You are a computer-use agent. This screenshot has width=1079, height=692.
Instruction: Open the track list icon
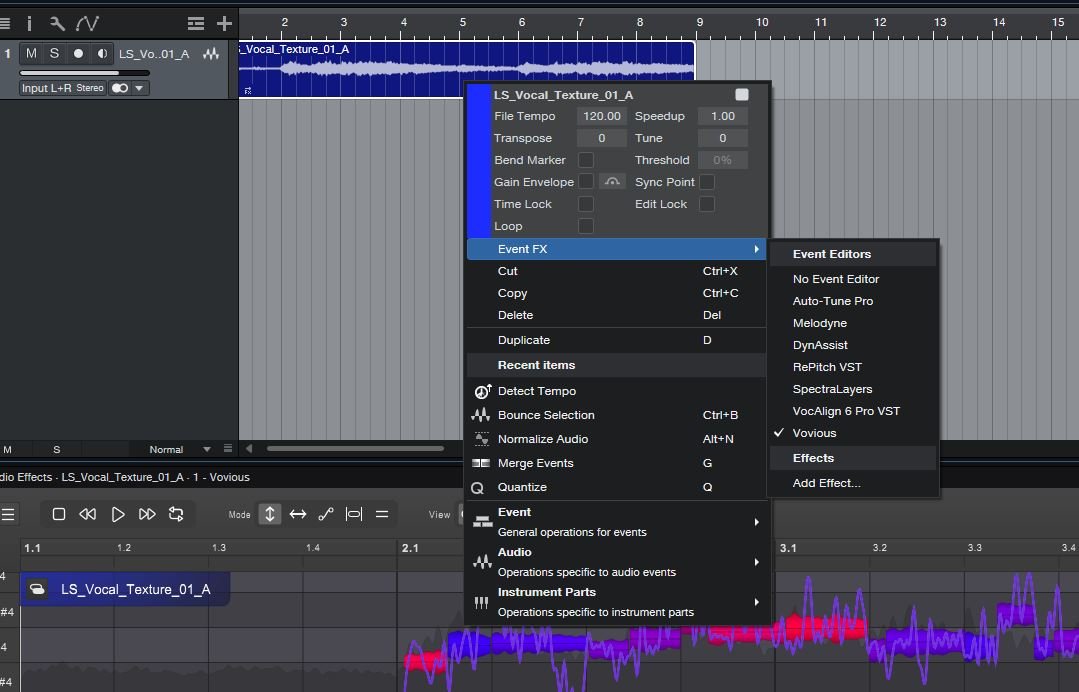[196, 23]
